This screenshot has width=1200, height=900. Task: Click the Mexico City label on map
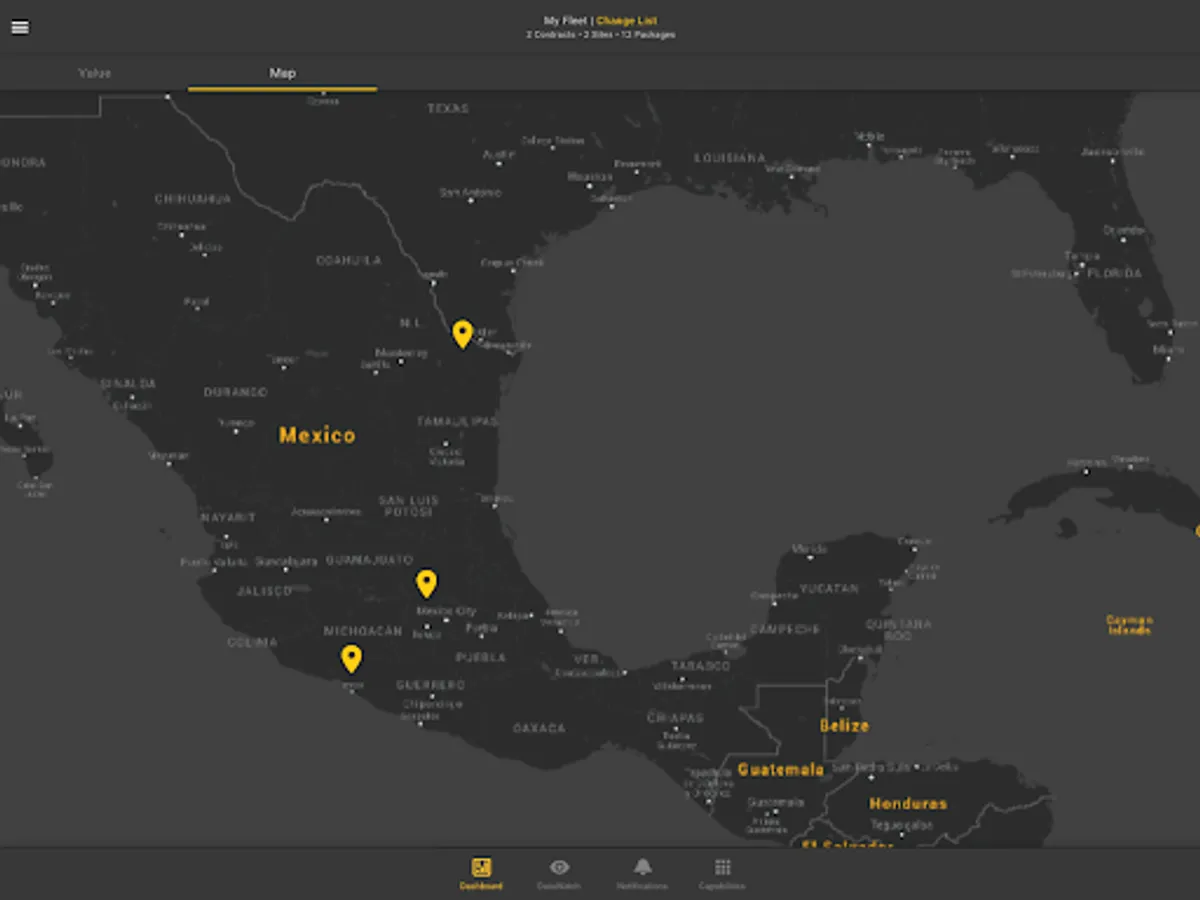[x=446, y=611]
